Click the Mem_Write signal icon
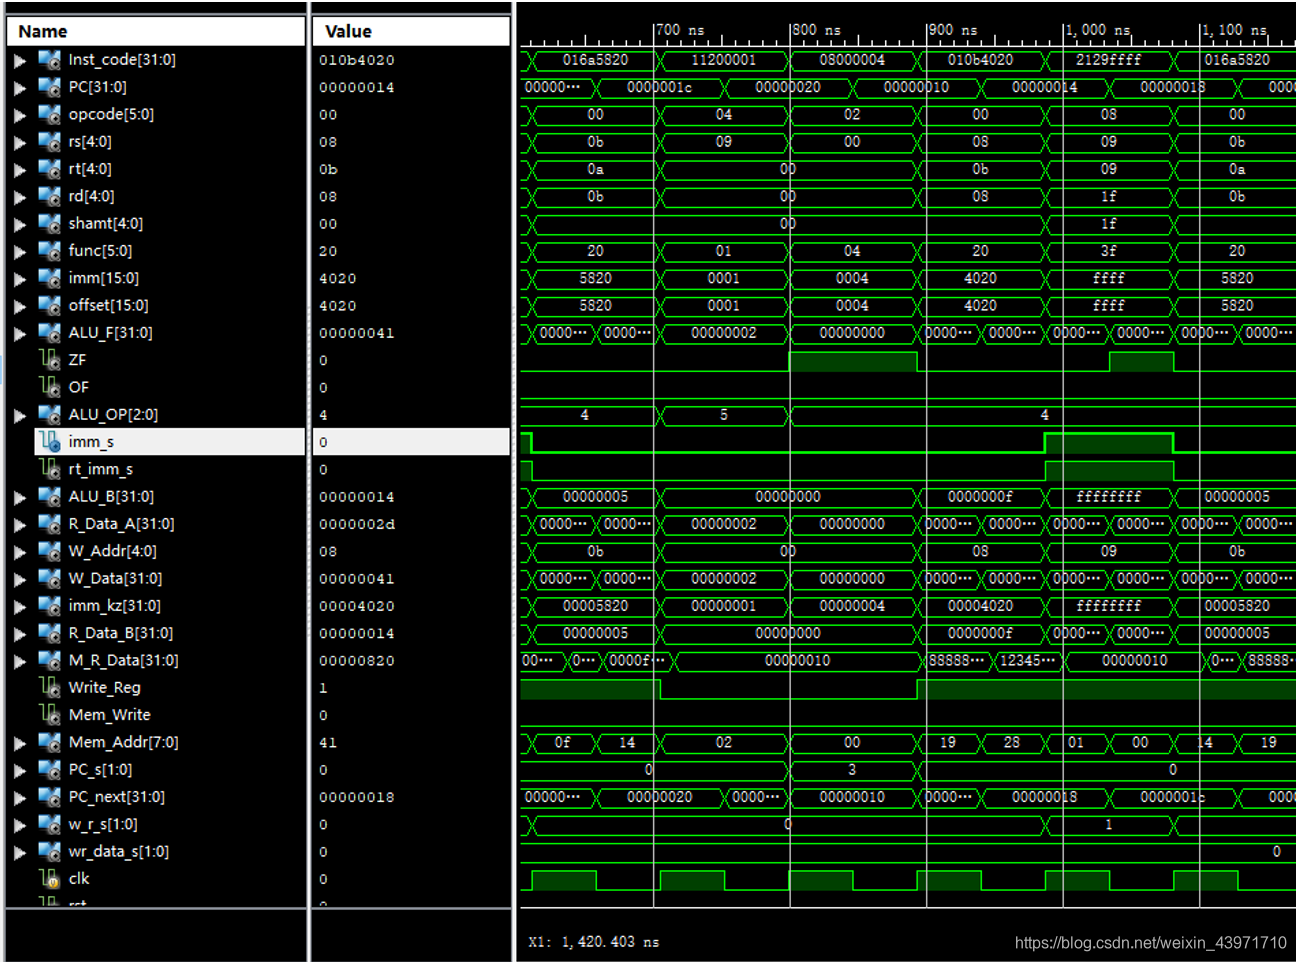This screenshot has width=1297, height=962. [x=50, y=715]
